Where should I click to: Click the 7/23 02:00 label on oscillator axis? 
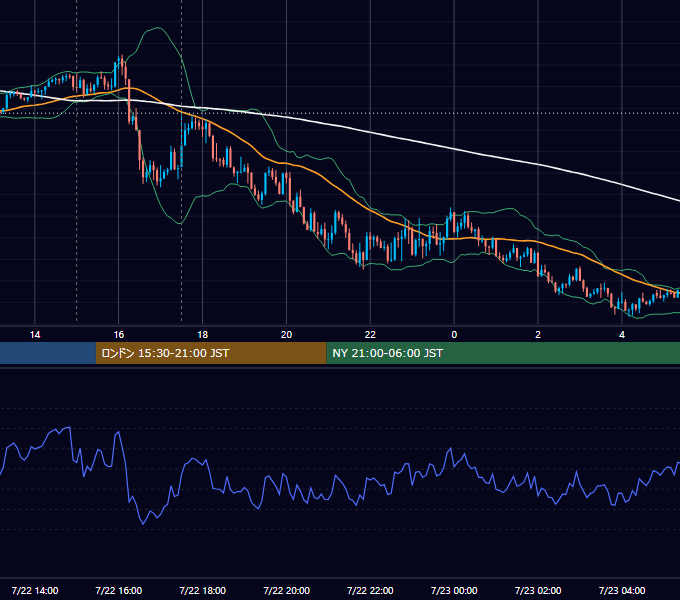point(538,590)
